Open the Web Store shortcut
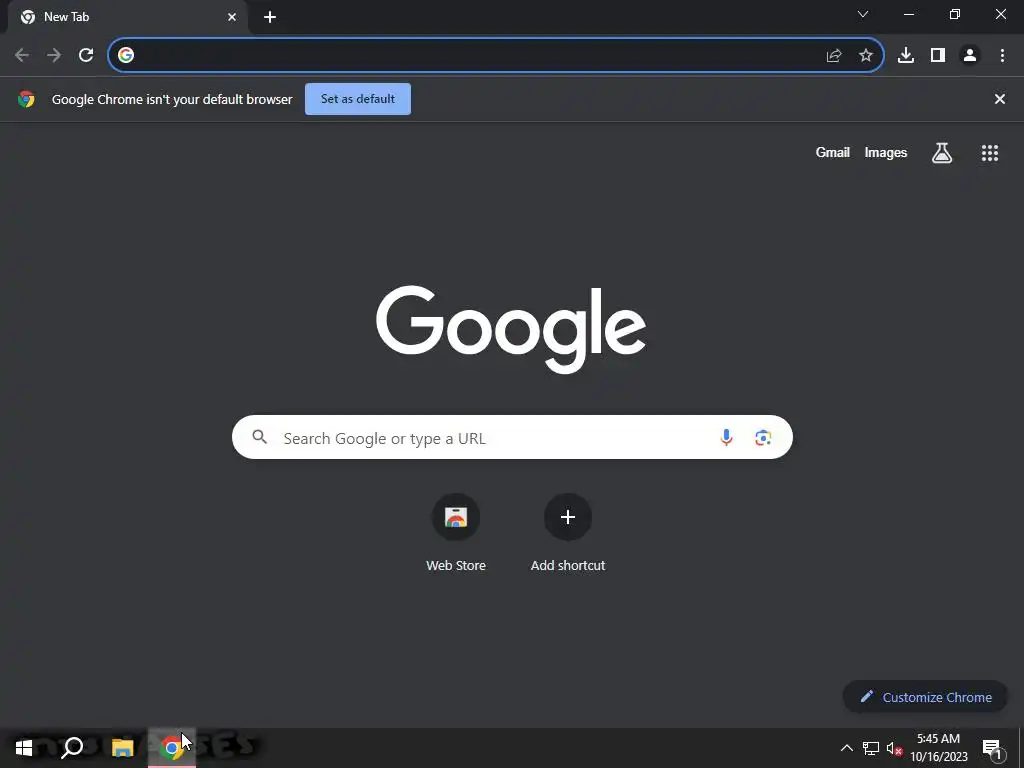 click(x=456, y=533)
